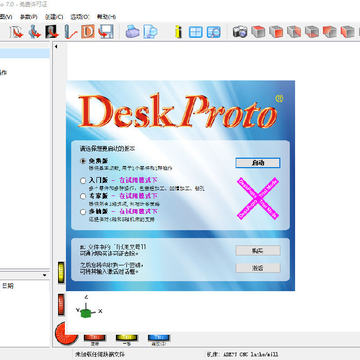Click the orange letter D toolbar icon
The height and width of the screenshot is (360, 360).
pos(88,32)
